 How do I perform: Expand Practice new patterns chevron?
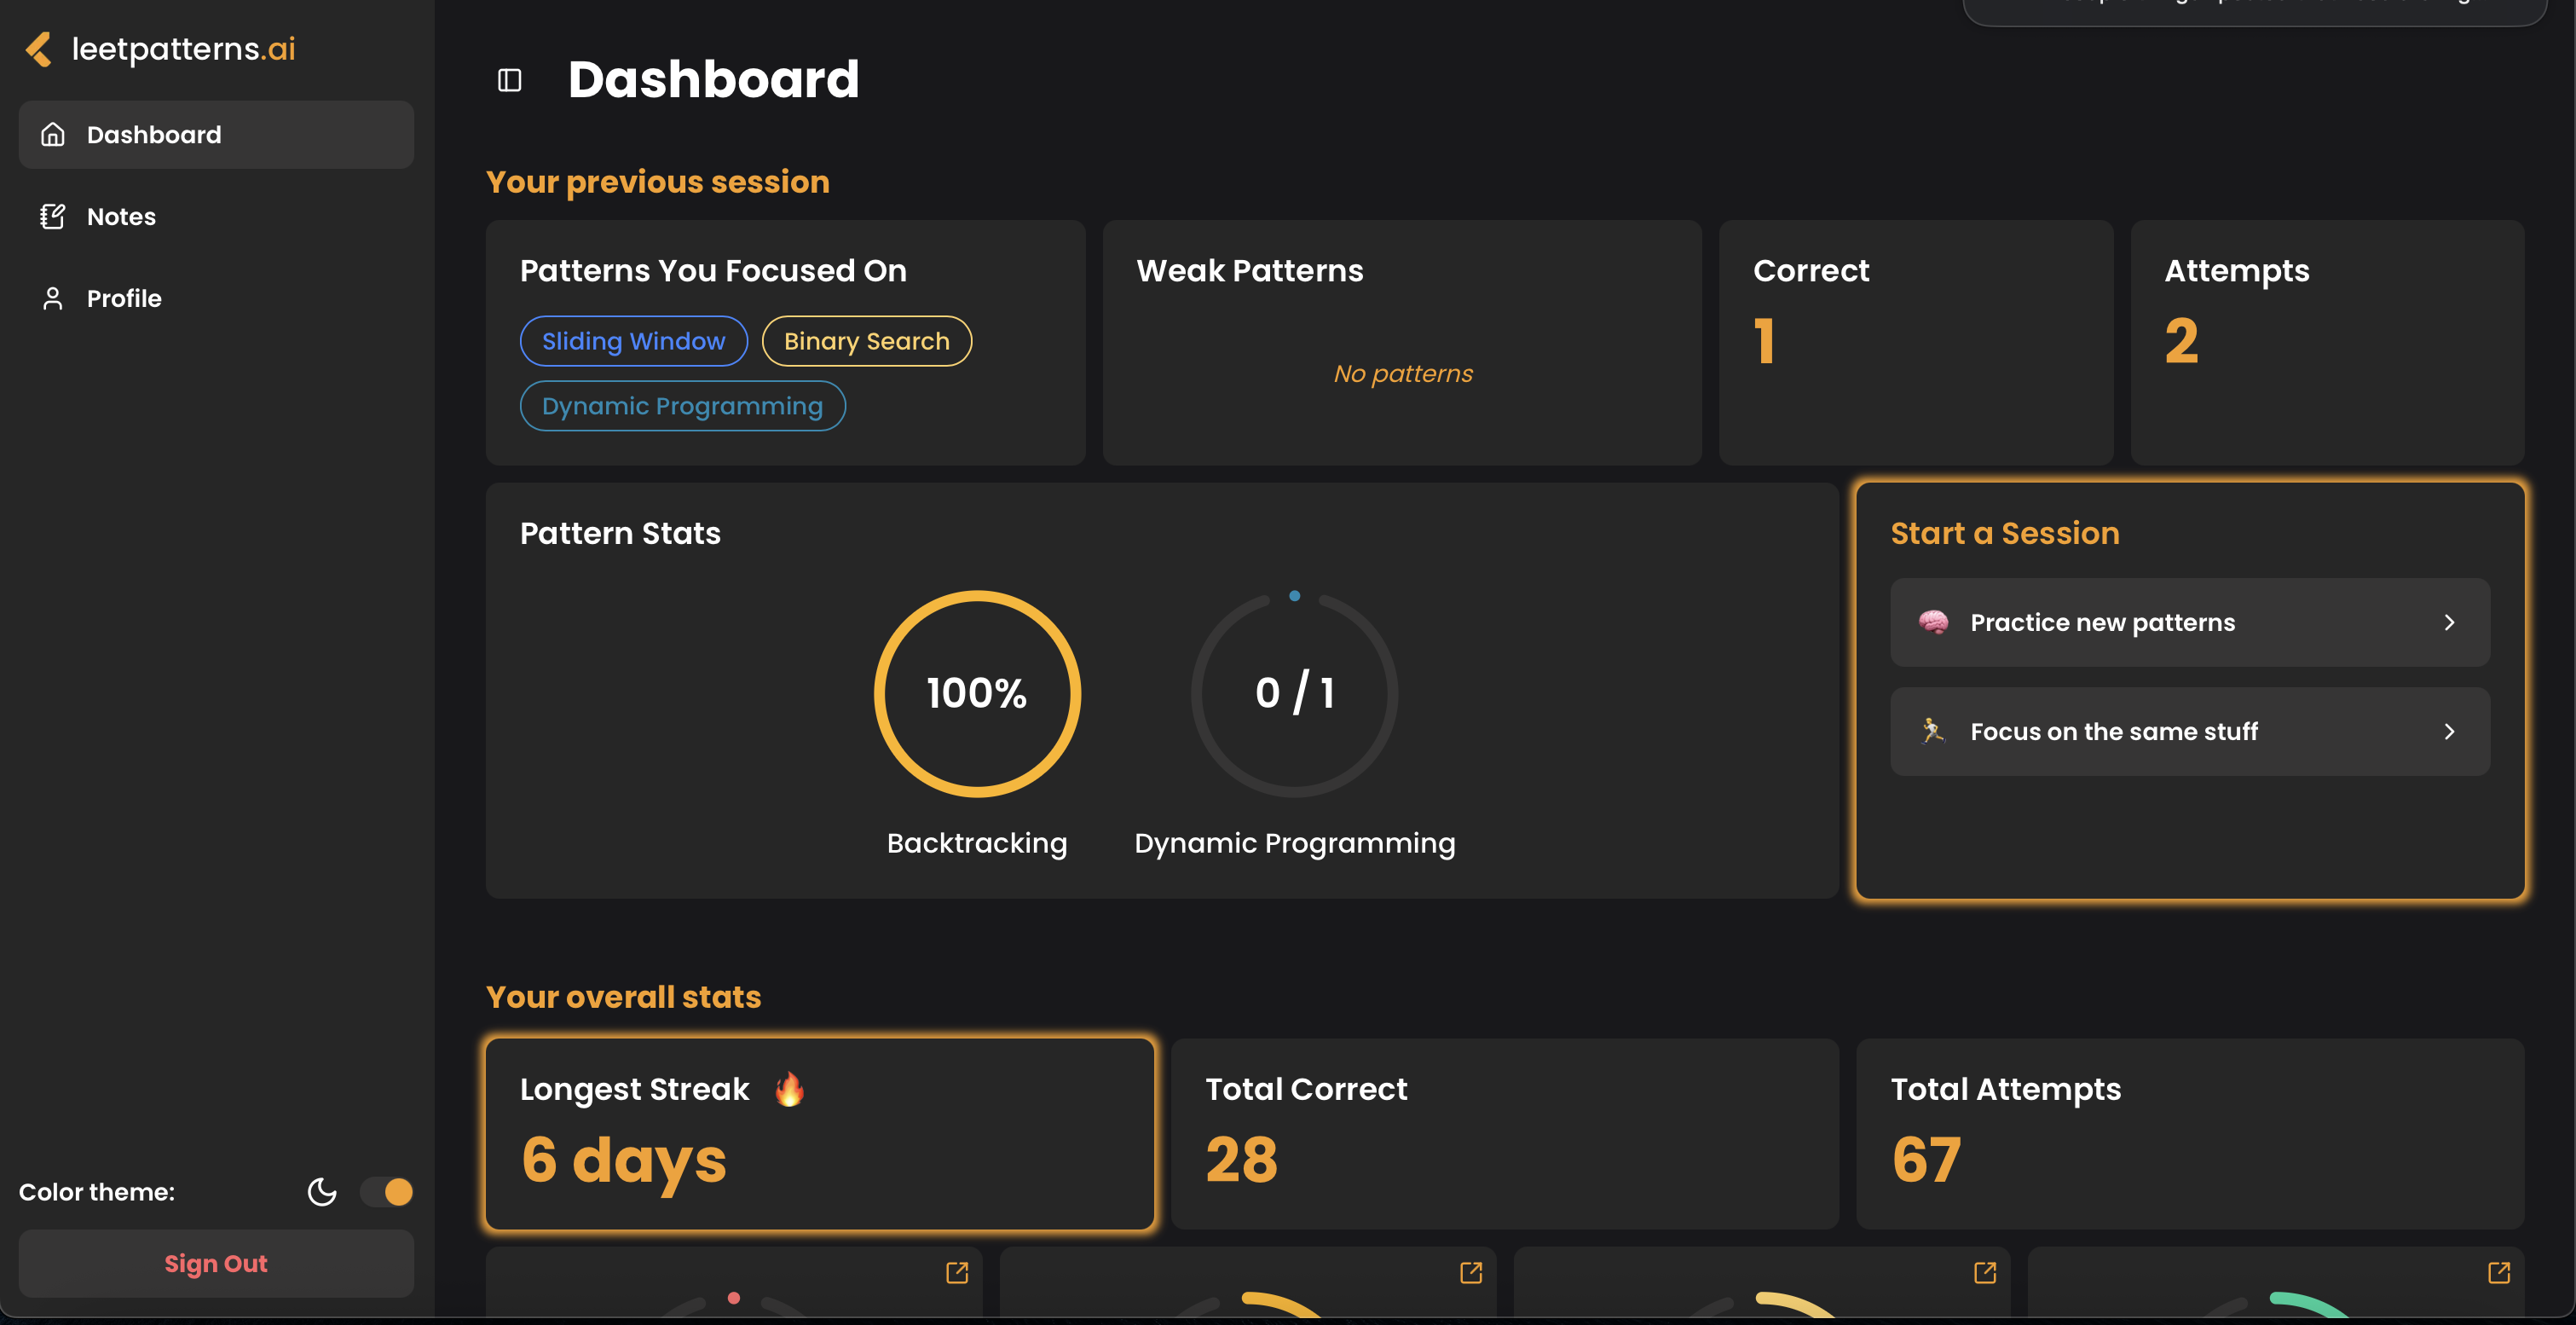pos(2449,622)
